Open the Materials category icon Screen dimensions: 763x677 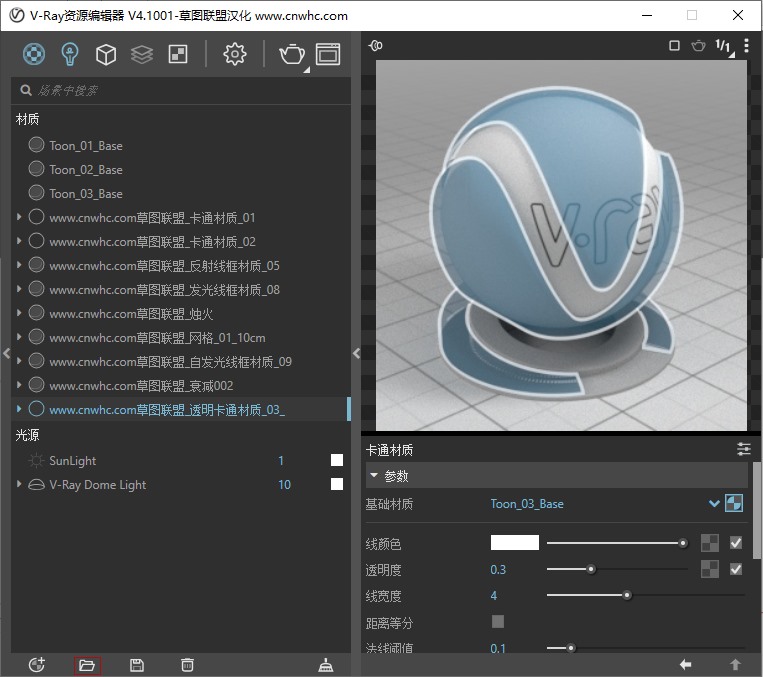[x=34, y=54]
